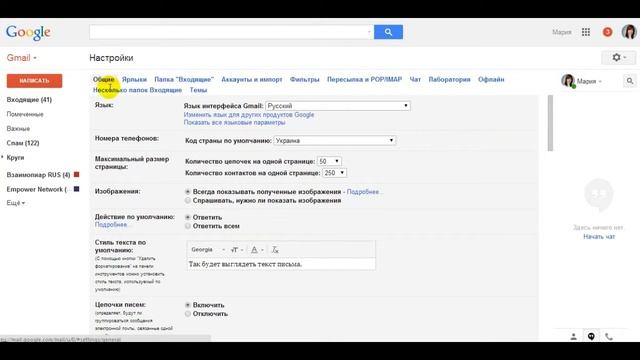
Task: Open the Лаборатория settings tab
Action: (449, 79)
